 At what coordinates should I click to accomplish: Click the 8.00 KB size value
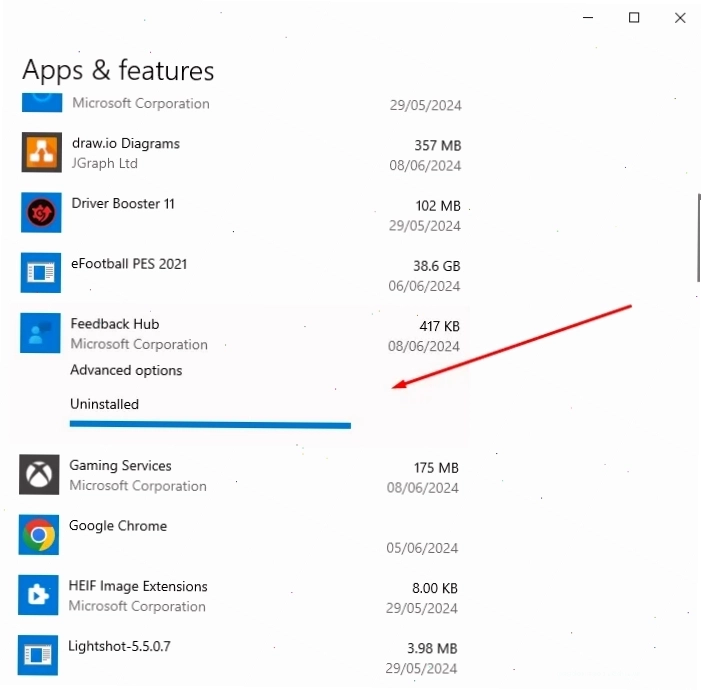pos(435,588)
